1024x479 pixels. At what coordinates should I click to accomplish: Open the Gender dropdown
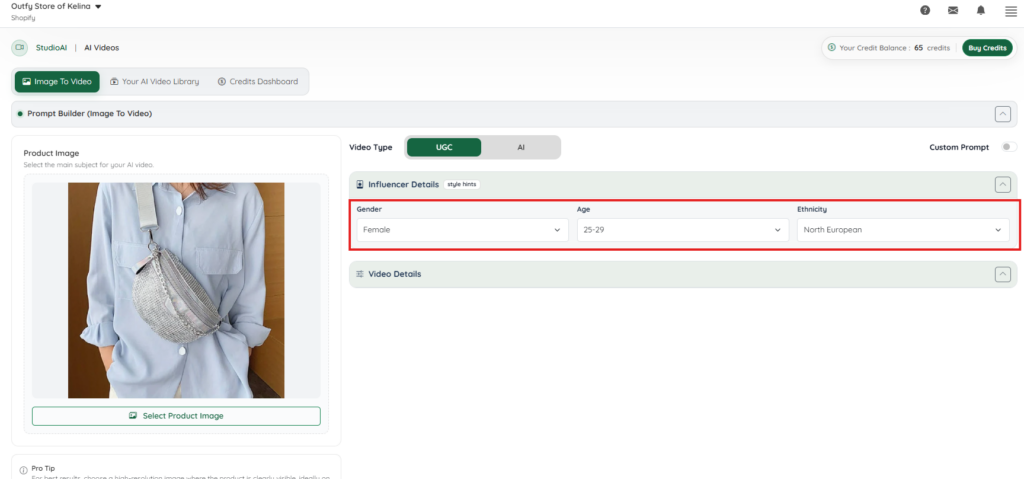click(462, 230)
